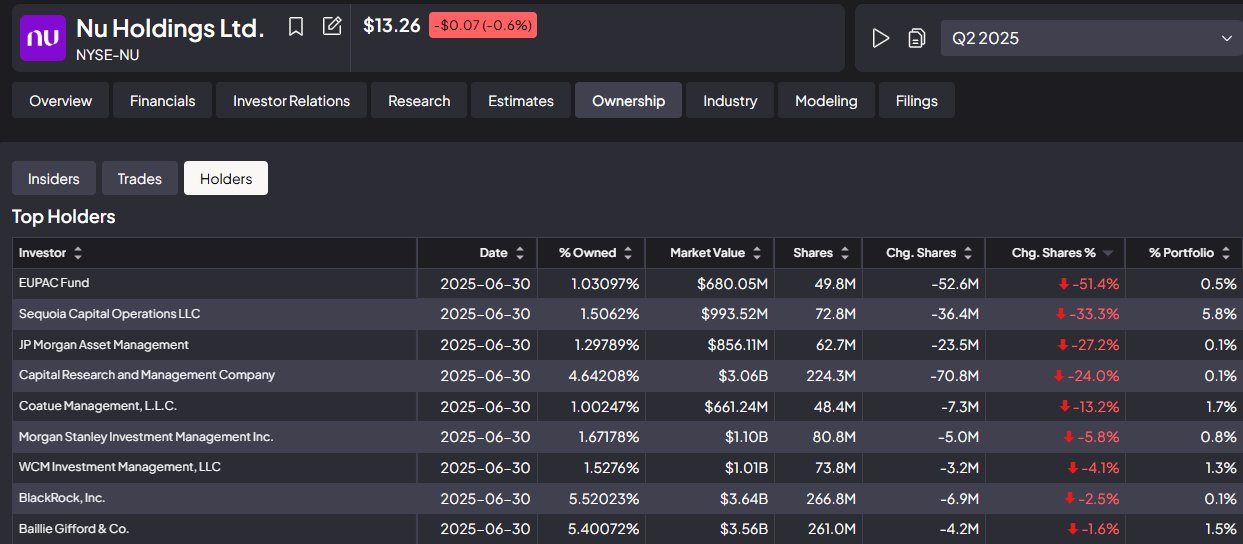This screenshot has height=544, width=1243.
Task: Click the $993.52M market value cell
Action: tap(733, 314)
